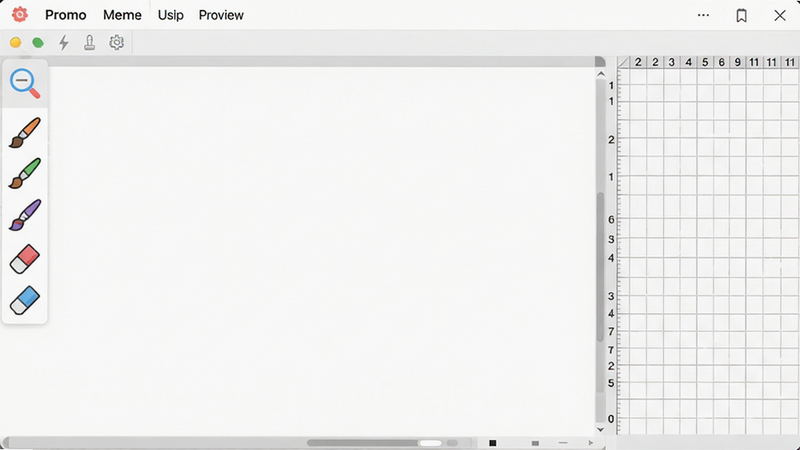Open the three-dots more options menu
Screen dimensions: 800x450
[703, 15]
